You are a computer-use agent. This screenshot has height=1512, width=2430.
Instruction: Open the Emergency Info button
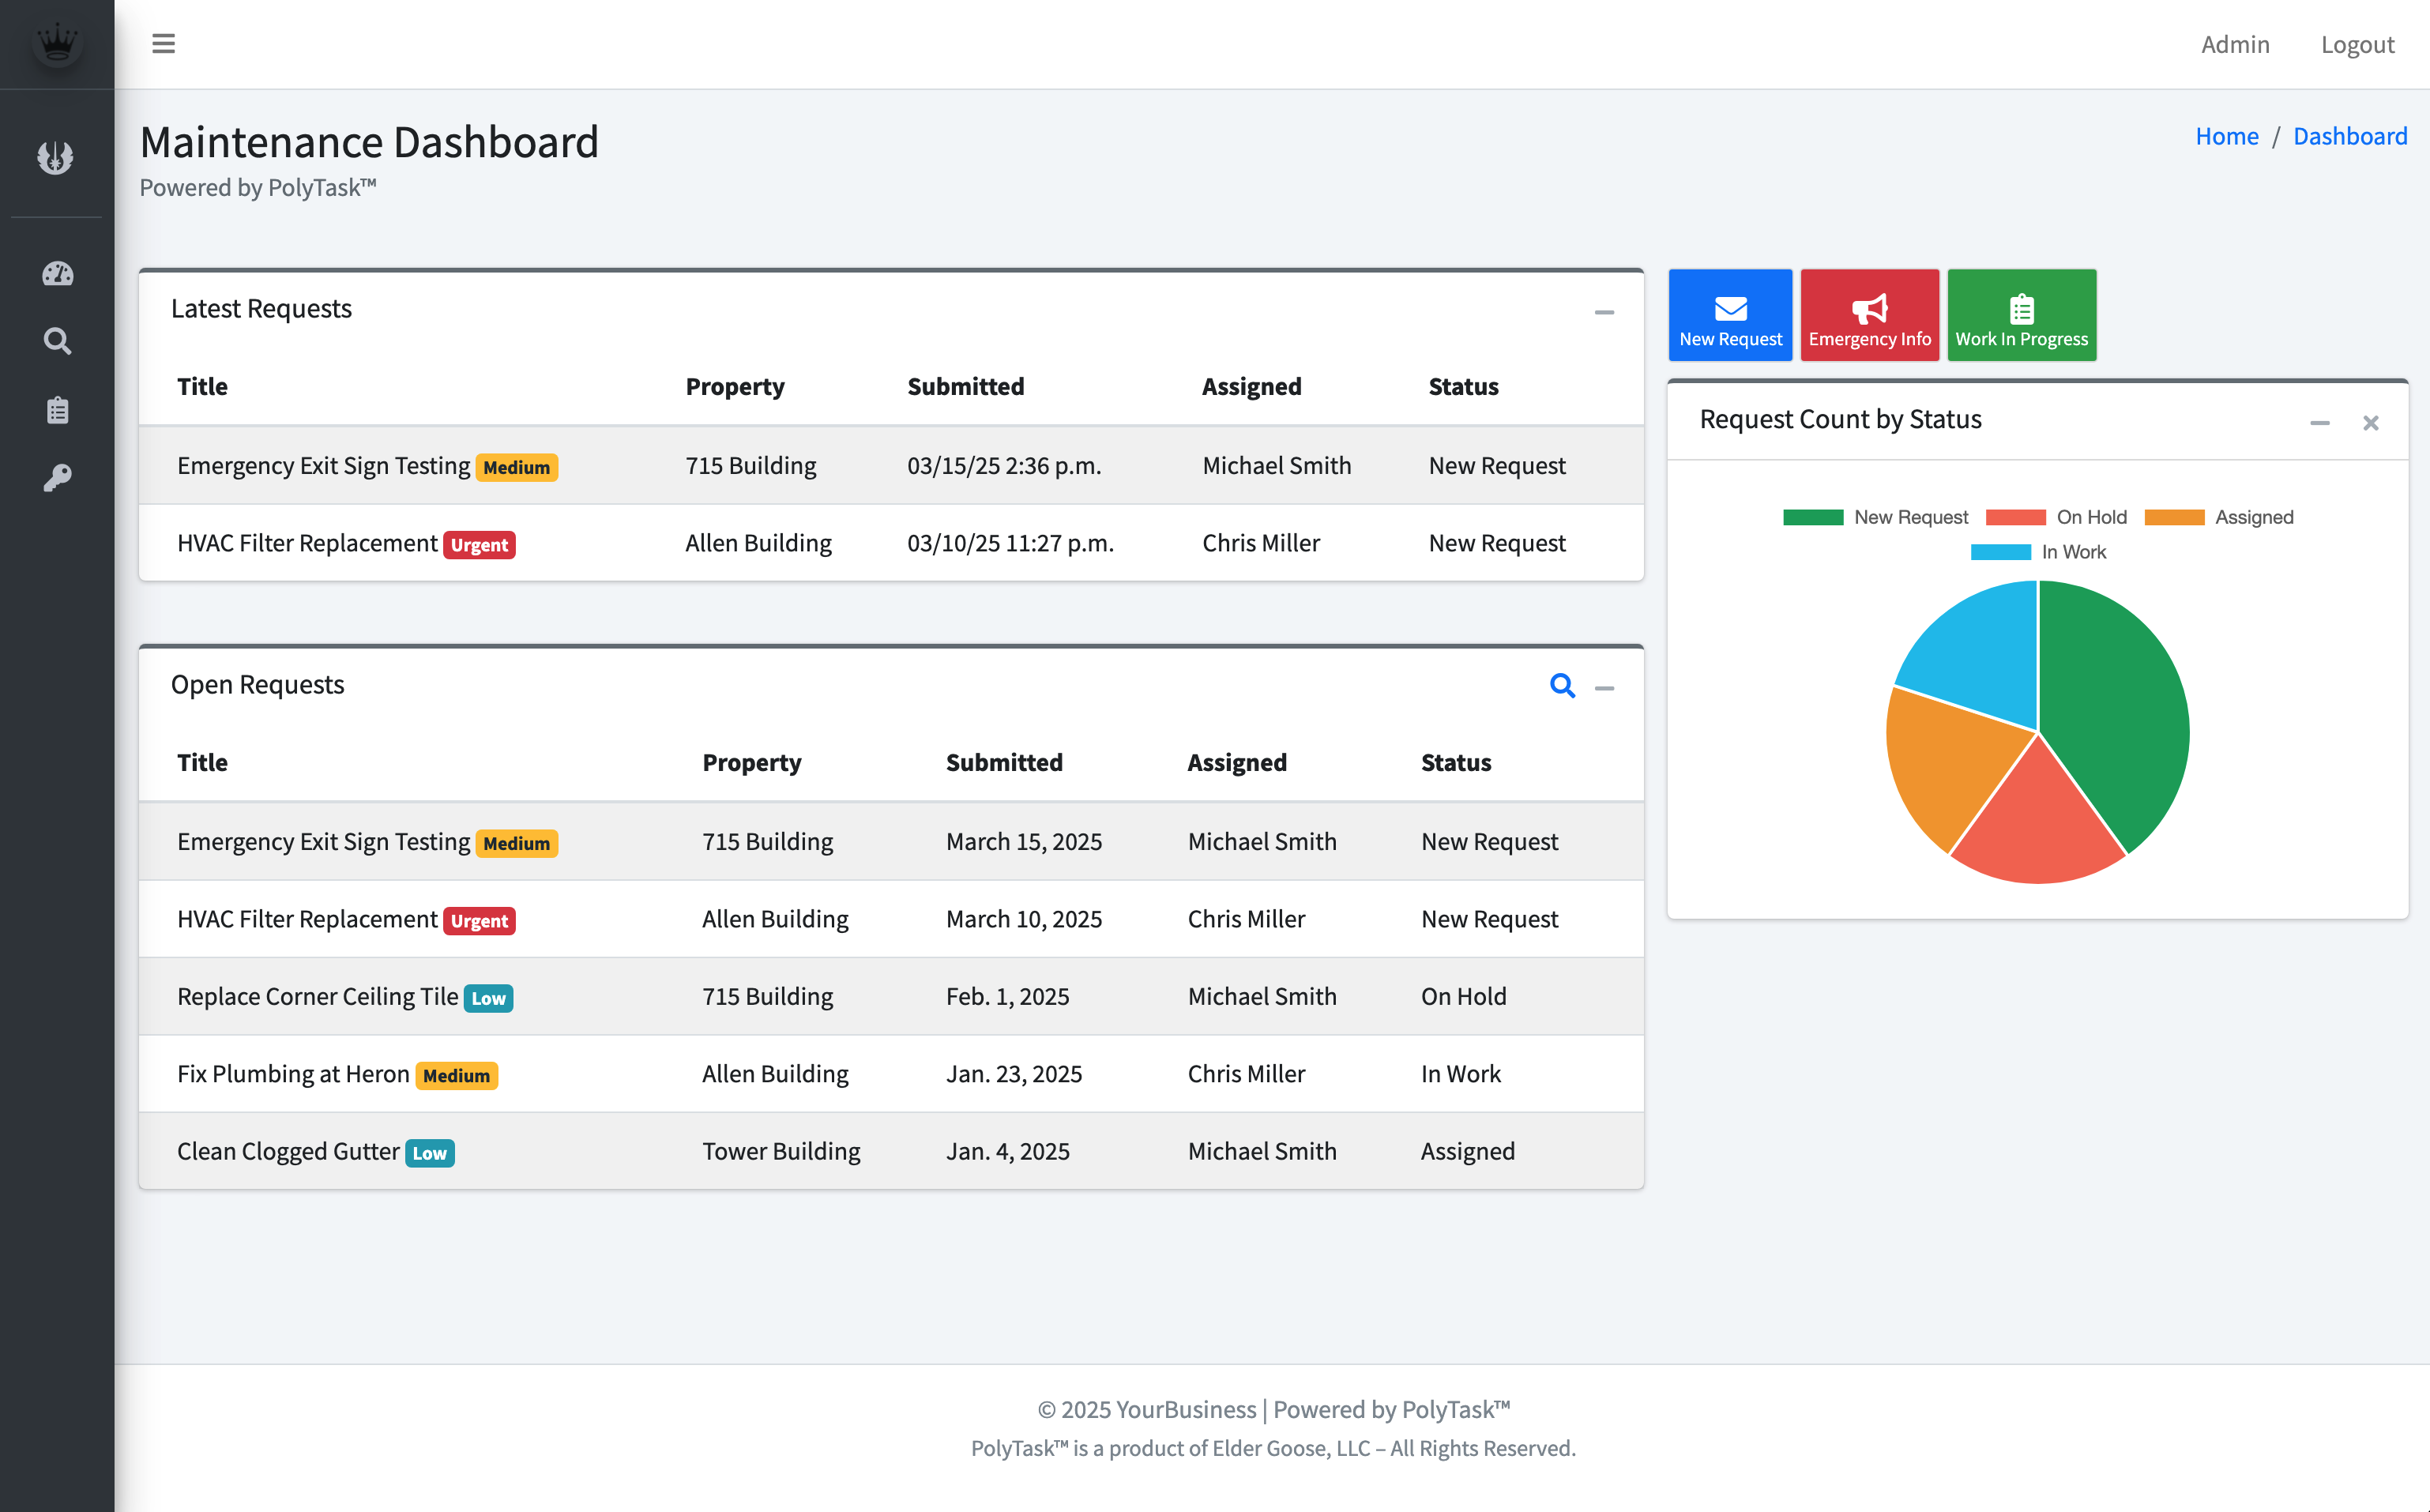coord(1869,315)
